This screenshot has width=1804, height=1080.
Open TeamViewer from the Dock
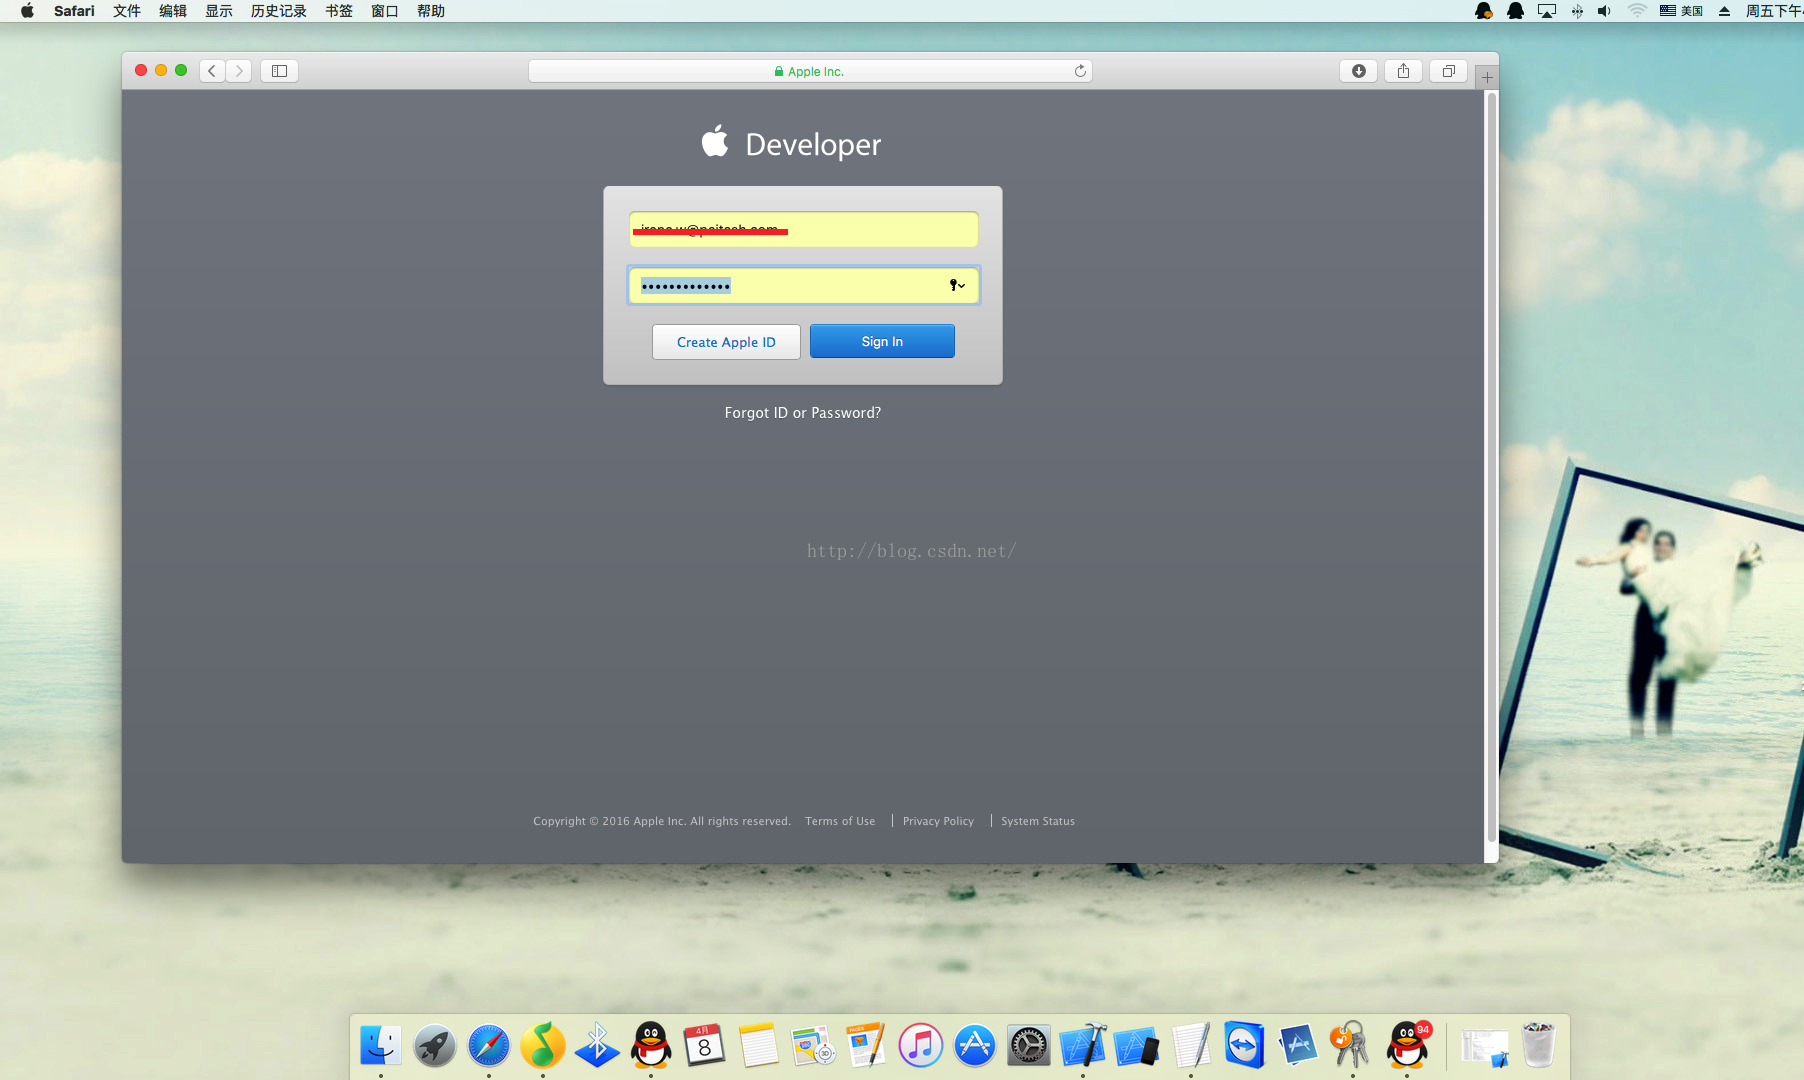[x=1244, y=1046]
